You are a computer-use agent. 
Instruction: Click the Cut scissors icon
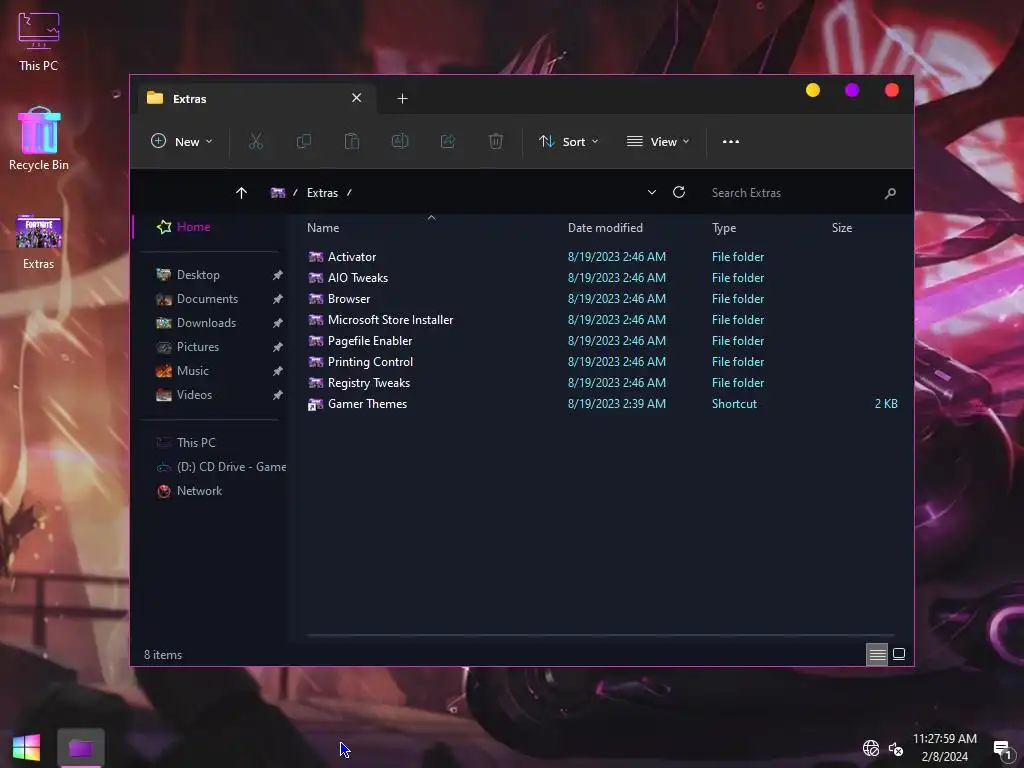[x=255, y=141]
